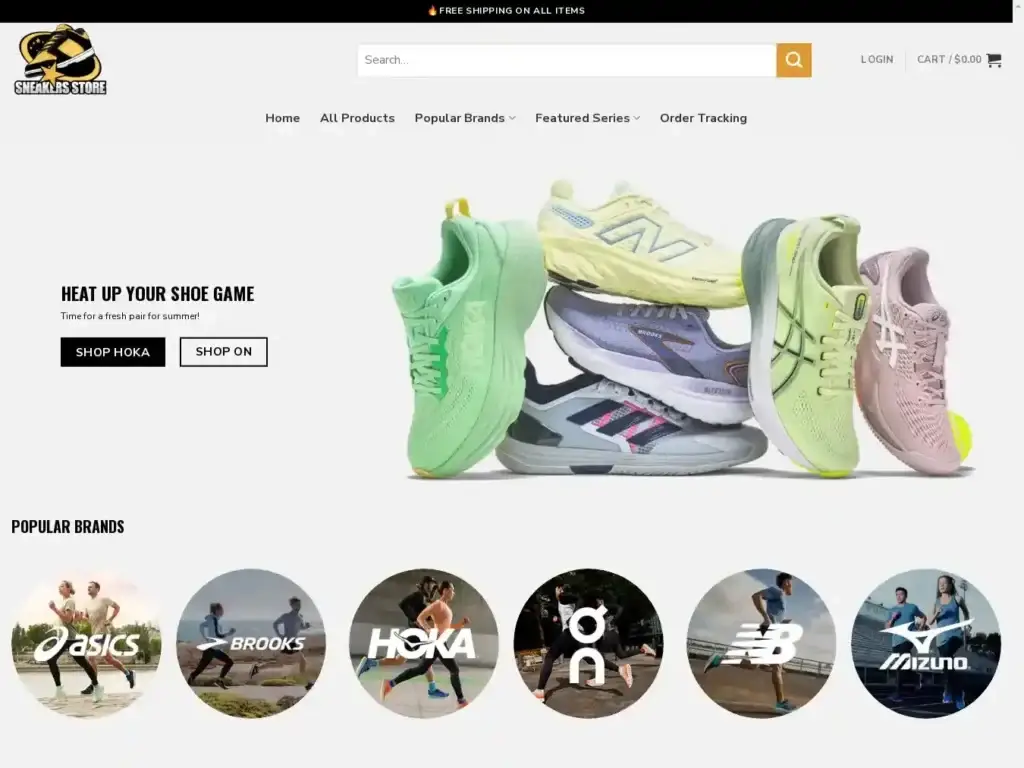
Task: Go to the Home menu item
Action: [282, 118]
